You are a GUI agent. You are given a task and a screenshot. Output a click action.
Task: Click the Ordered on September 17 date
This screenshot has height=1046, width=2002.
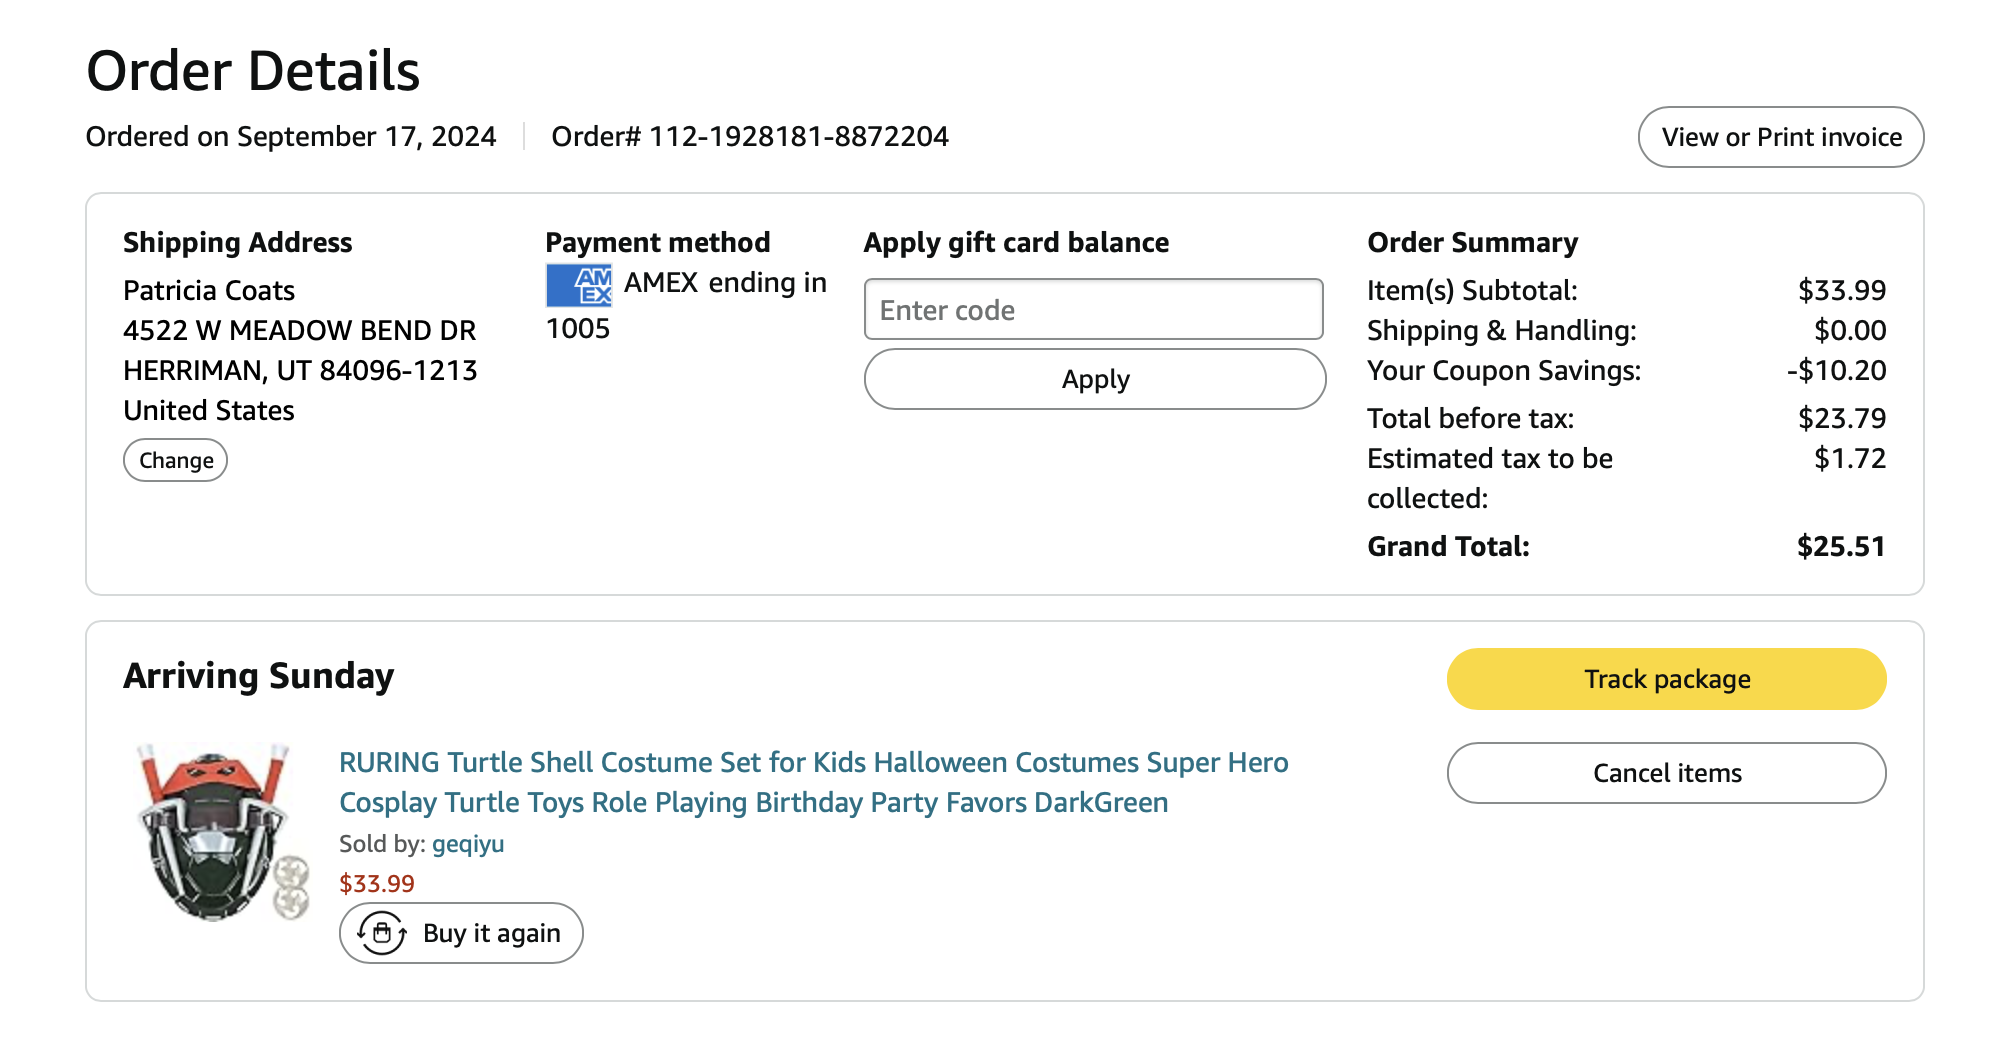point(290,136)
